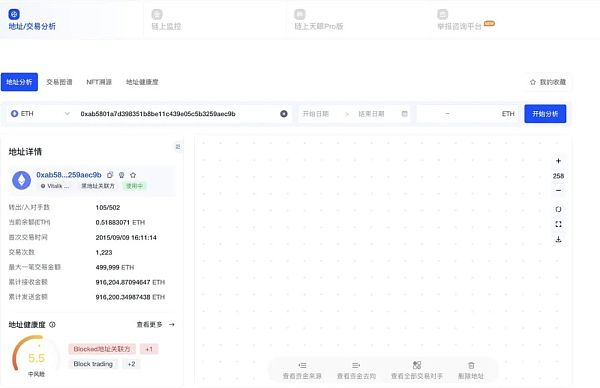The image size is (600, 388).
Task: Open the NFT溯源 sub-tab
Action: coord(99,82)
